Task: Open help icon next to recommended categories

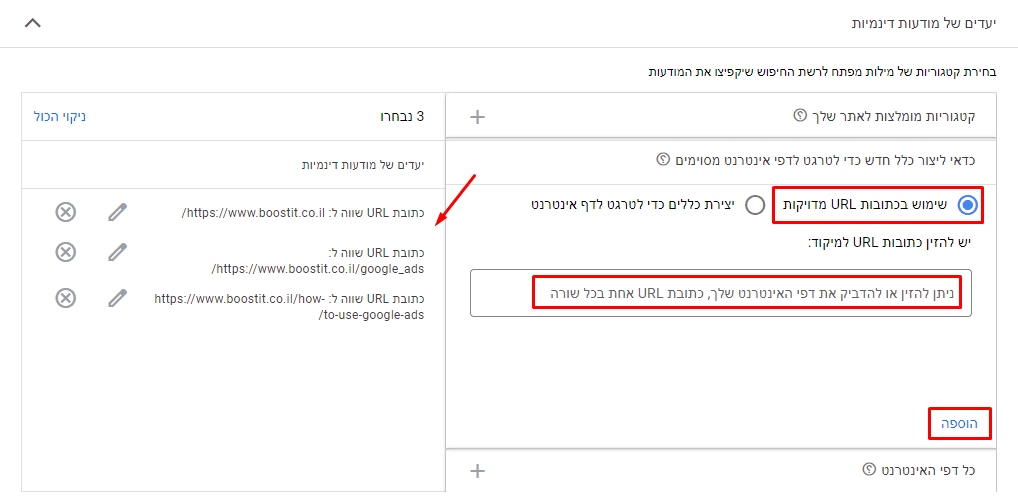Action: pyautogui.click(x=799, y=116)
